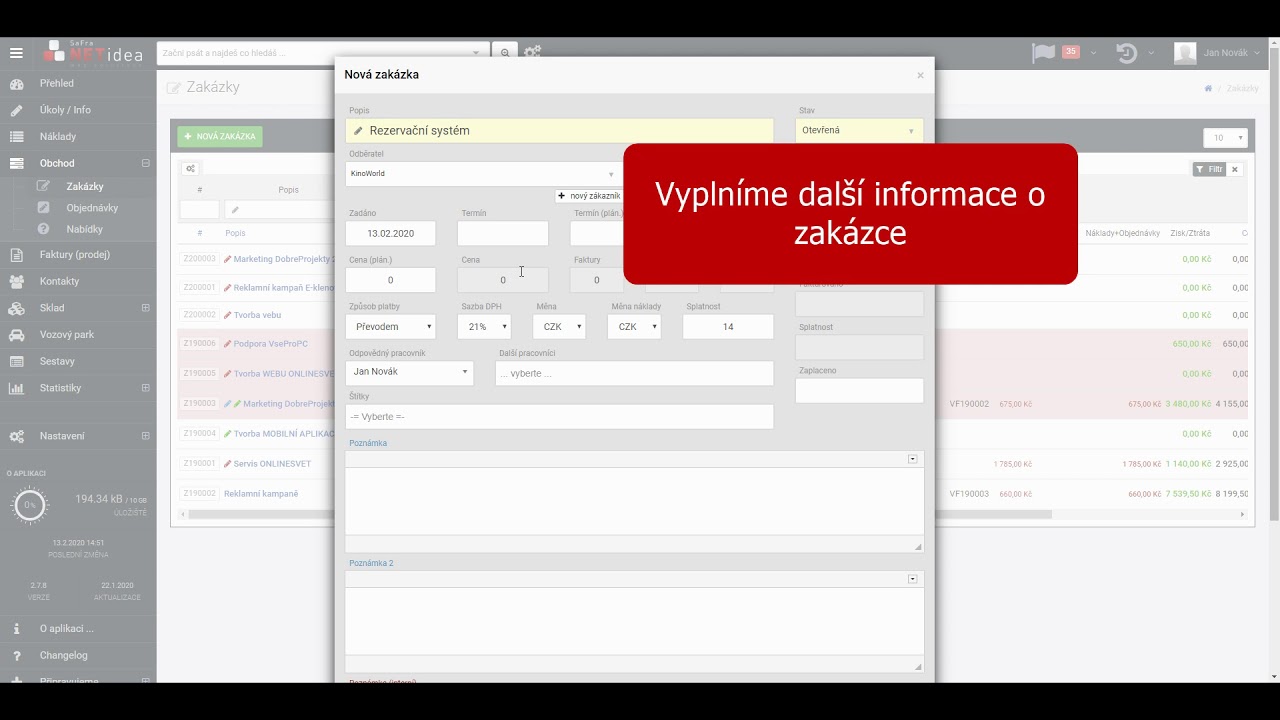The image size is (1280, 720).
Task: Click the Zadáno date field
Action: 391,233
